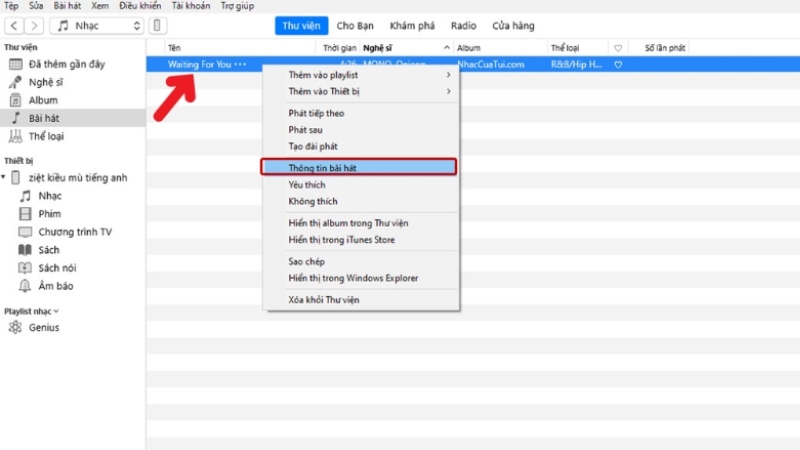Screen dimensions: 800x450
Task: Click the device icon in the toolbar
Action: tap(158, 25)
